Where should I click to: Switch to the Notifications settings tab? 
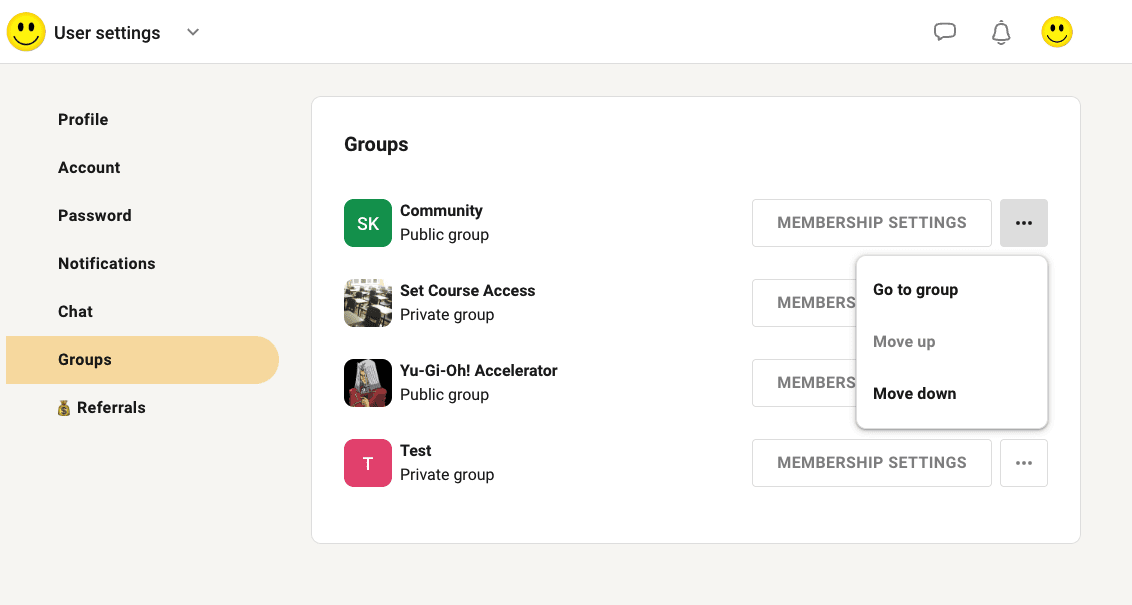(107, 264)
